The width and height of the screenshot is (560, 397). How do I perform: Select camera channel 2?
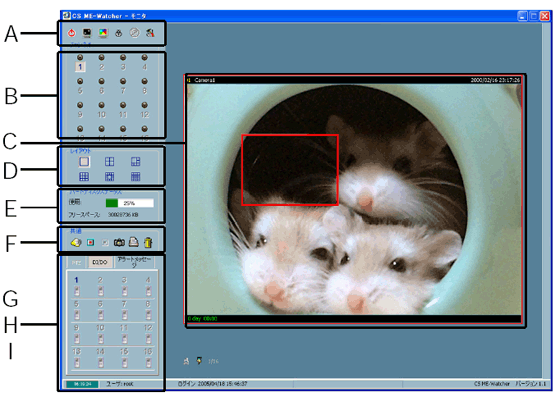(101, 67)
